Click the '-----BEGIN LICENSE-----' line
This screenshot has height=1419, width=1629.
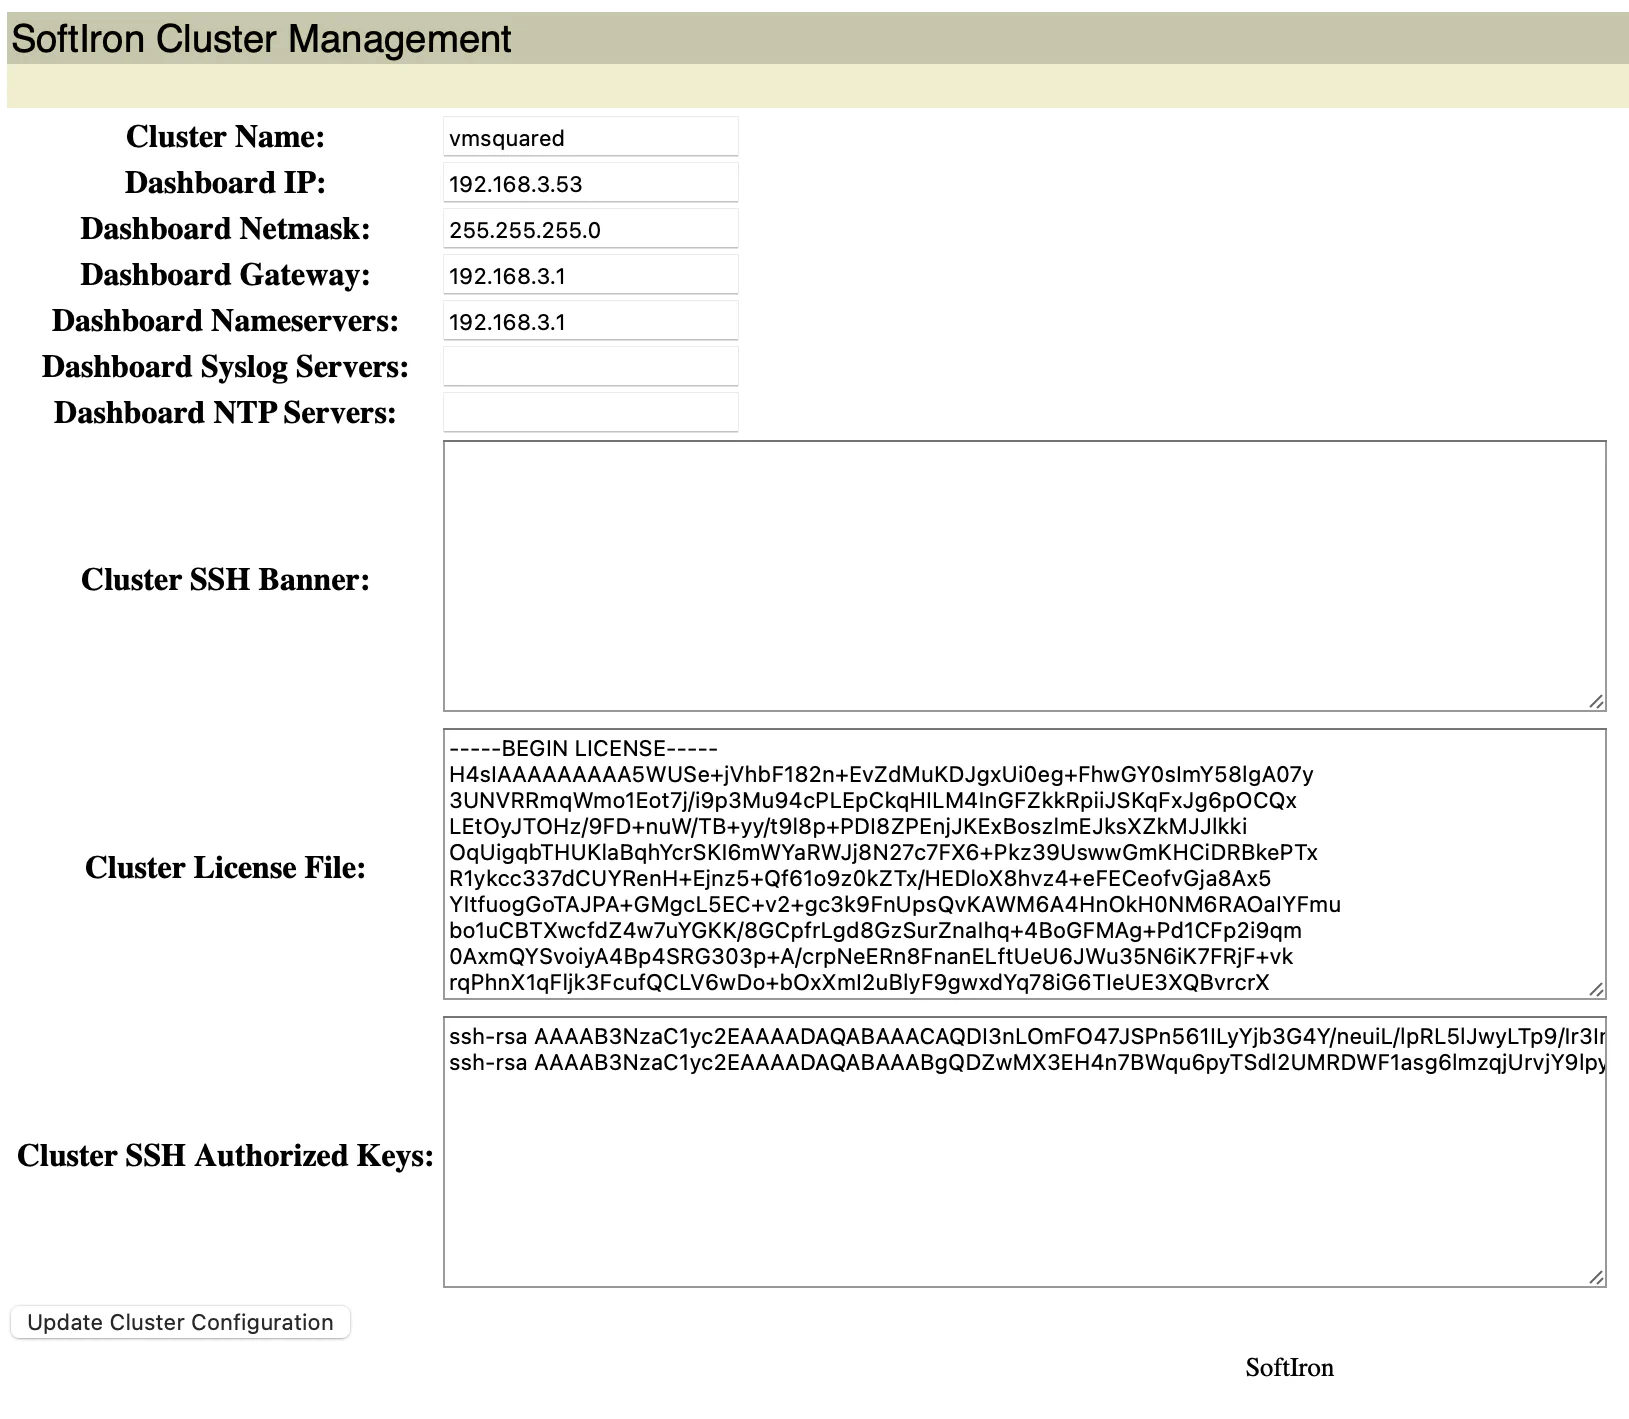pos(583,748)
